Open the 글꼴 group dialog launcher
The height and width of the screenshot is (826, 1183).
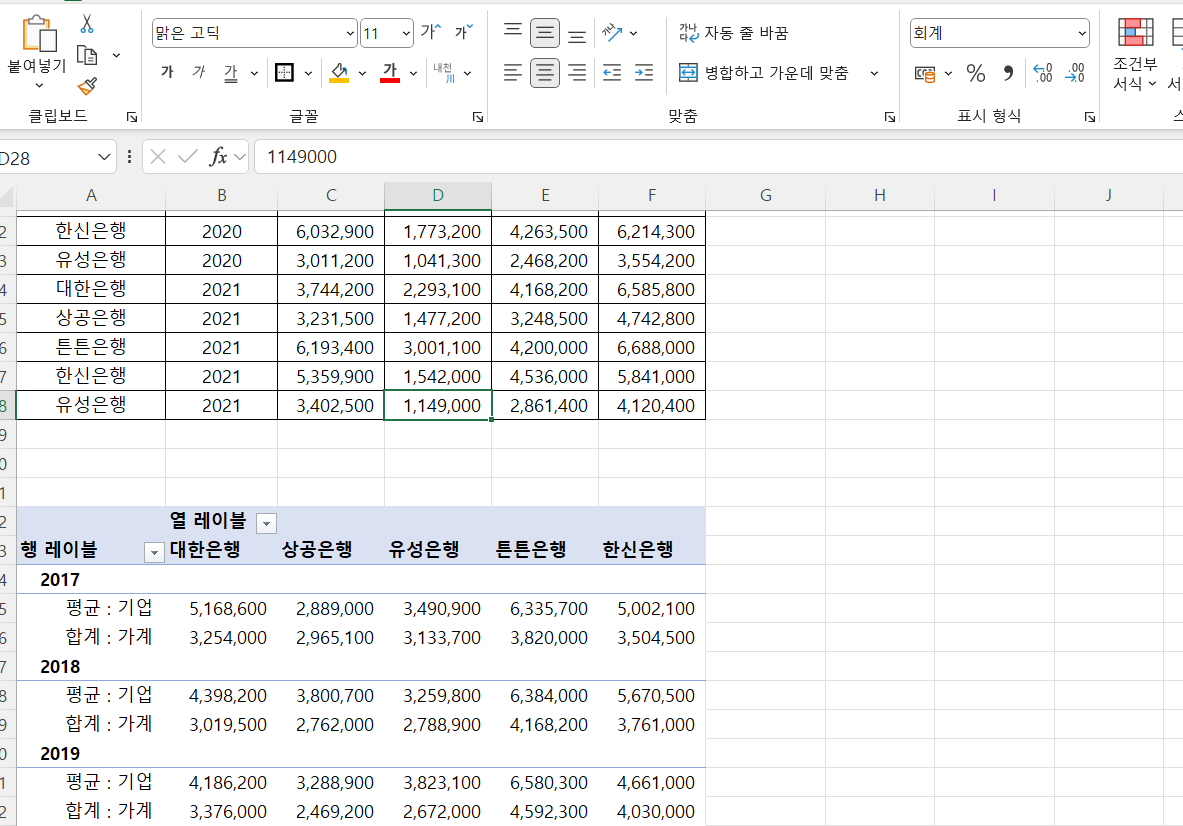(x=477, y=117)
